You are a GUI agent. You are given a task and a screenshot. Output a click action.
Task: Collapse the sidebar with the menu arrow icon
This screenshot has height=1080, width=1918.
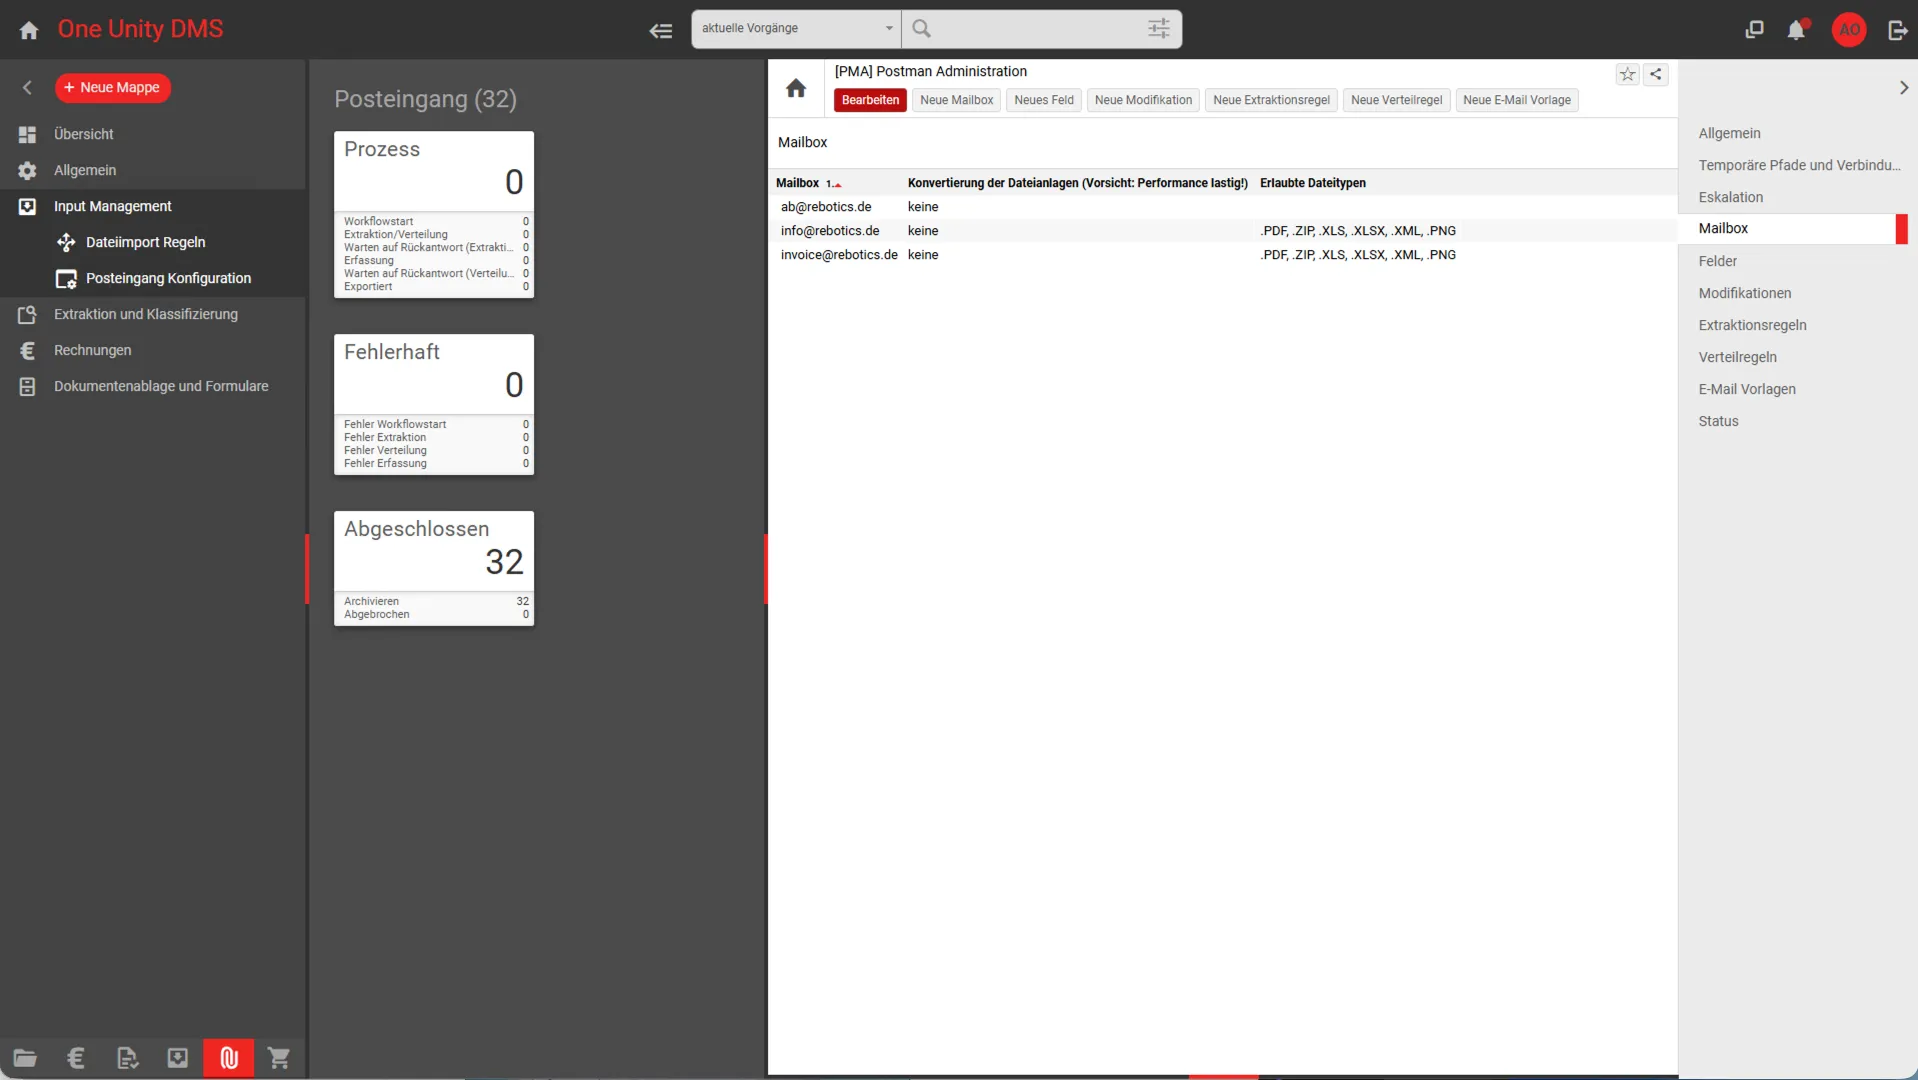click(x=661, y=30)
